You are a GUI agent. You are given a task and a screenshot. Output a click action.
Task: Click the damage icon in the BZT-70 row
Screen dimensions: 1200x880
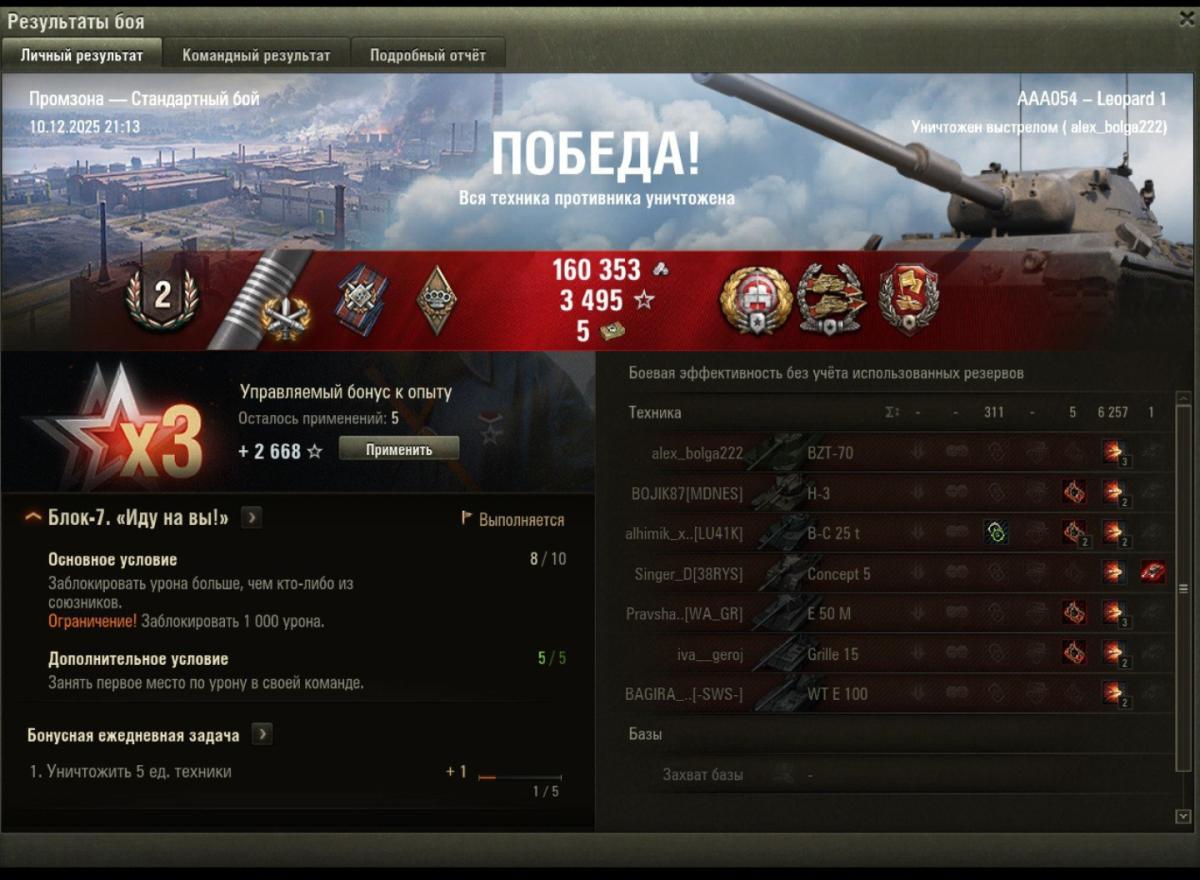pyautogui.click(x=1113, y=452)
